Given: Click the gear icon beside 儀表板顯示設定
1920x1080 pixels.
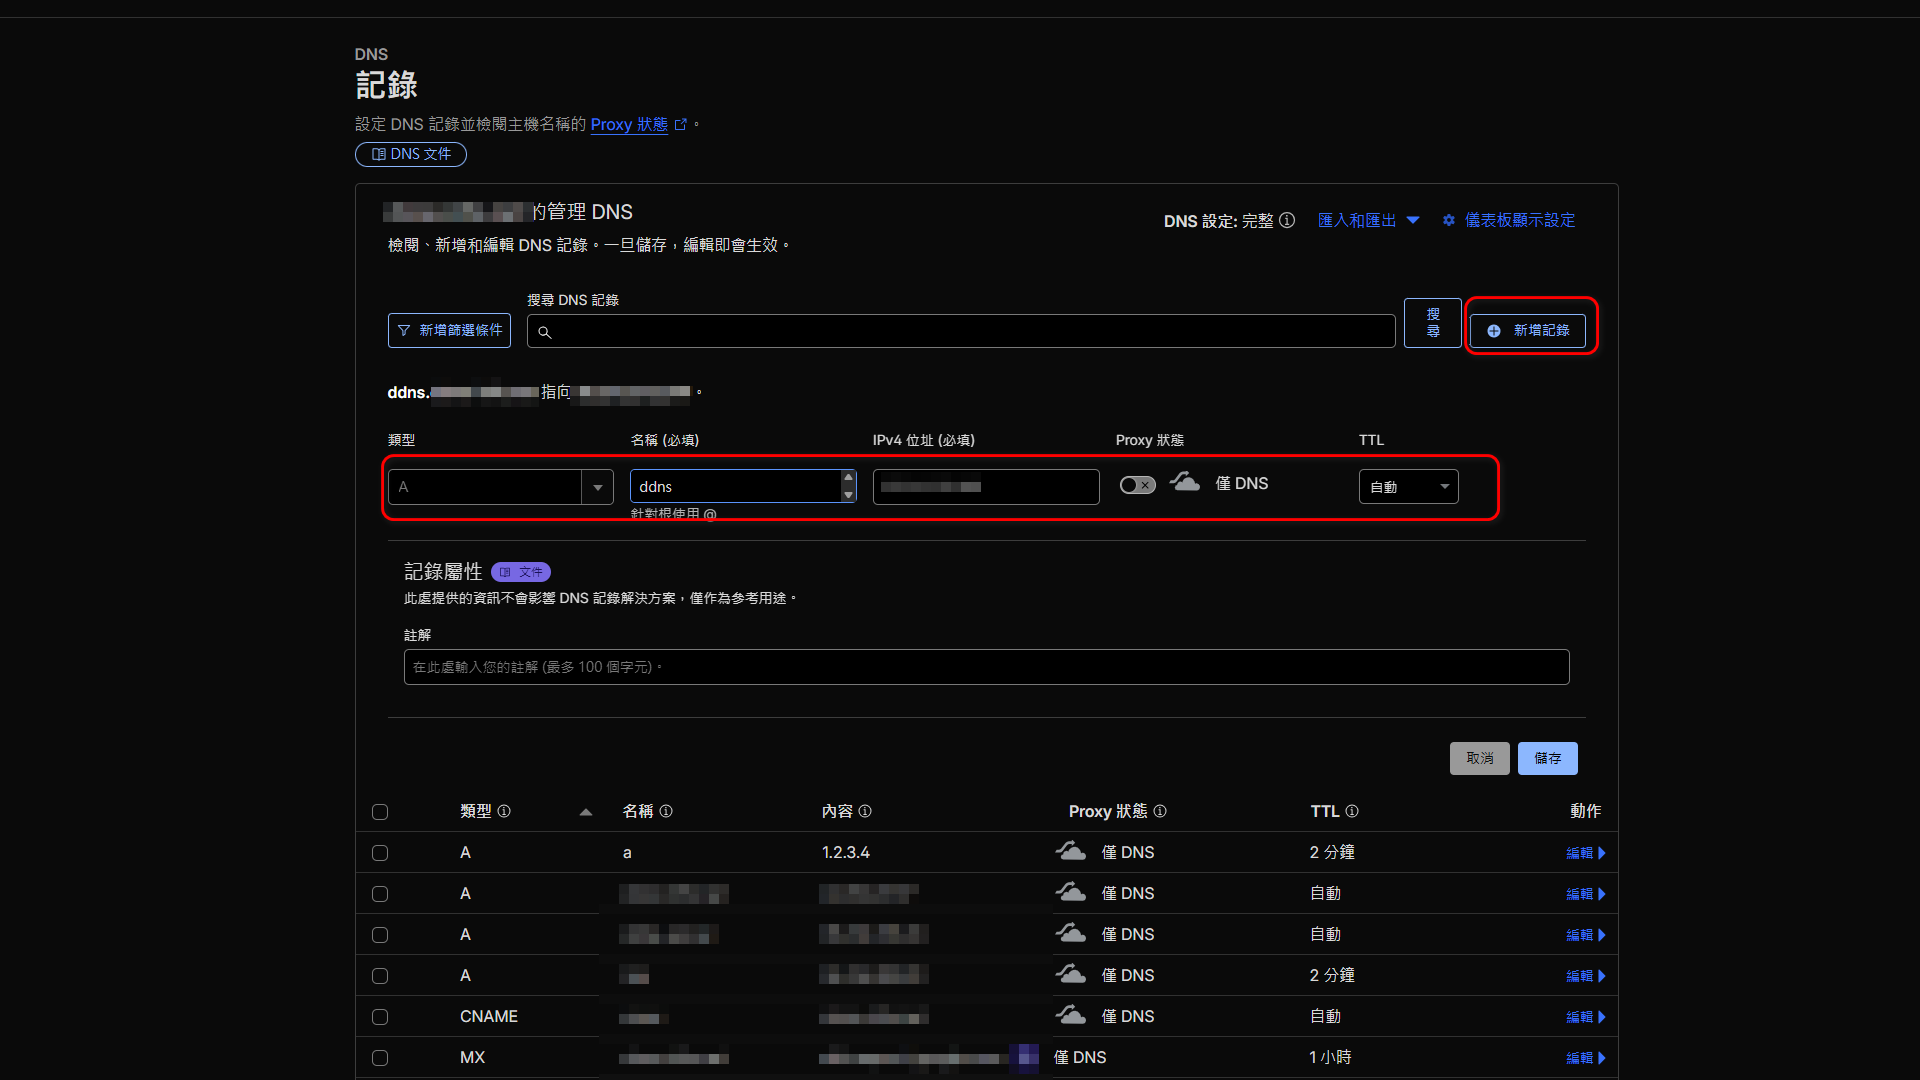Looking at the screenshot, I should click(x=1449, y=220).
